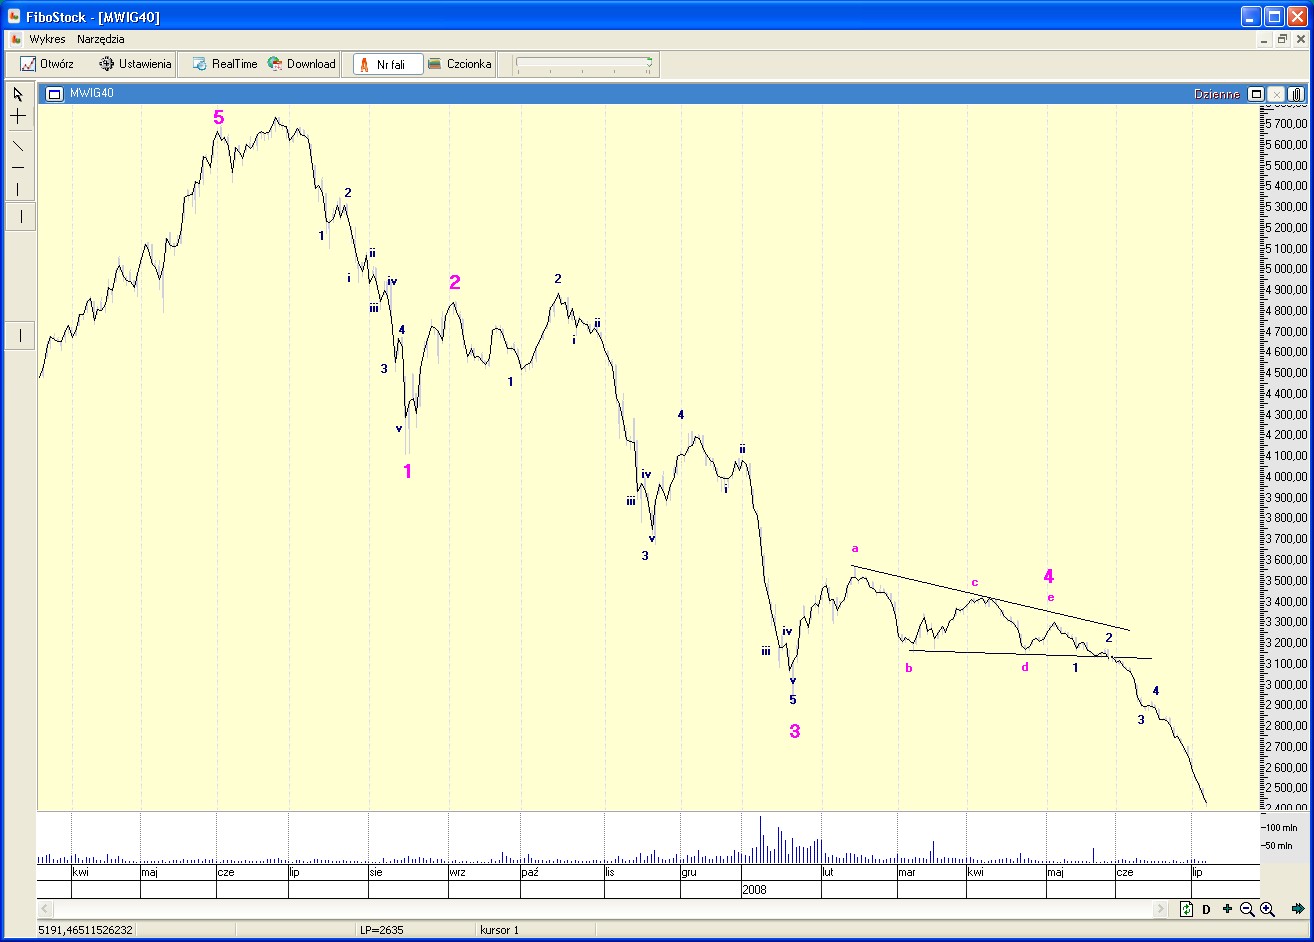Zoom out using the magnifier minus icon

[x=1247, y=909]
